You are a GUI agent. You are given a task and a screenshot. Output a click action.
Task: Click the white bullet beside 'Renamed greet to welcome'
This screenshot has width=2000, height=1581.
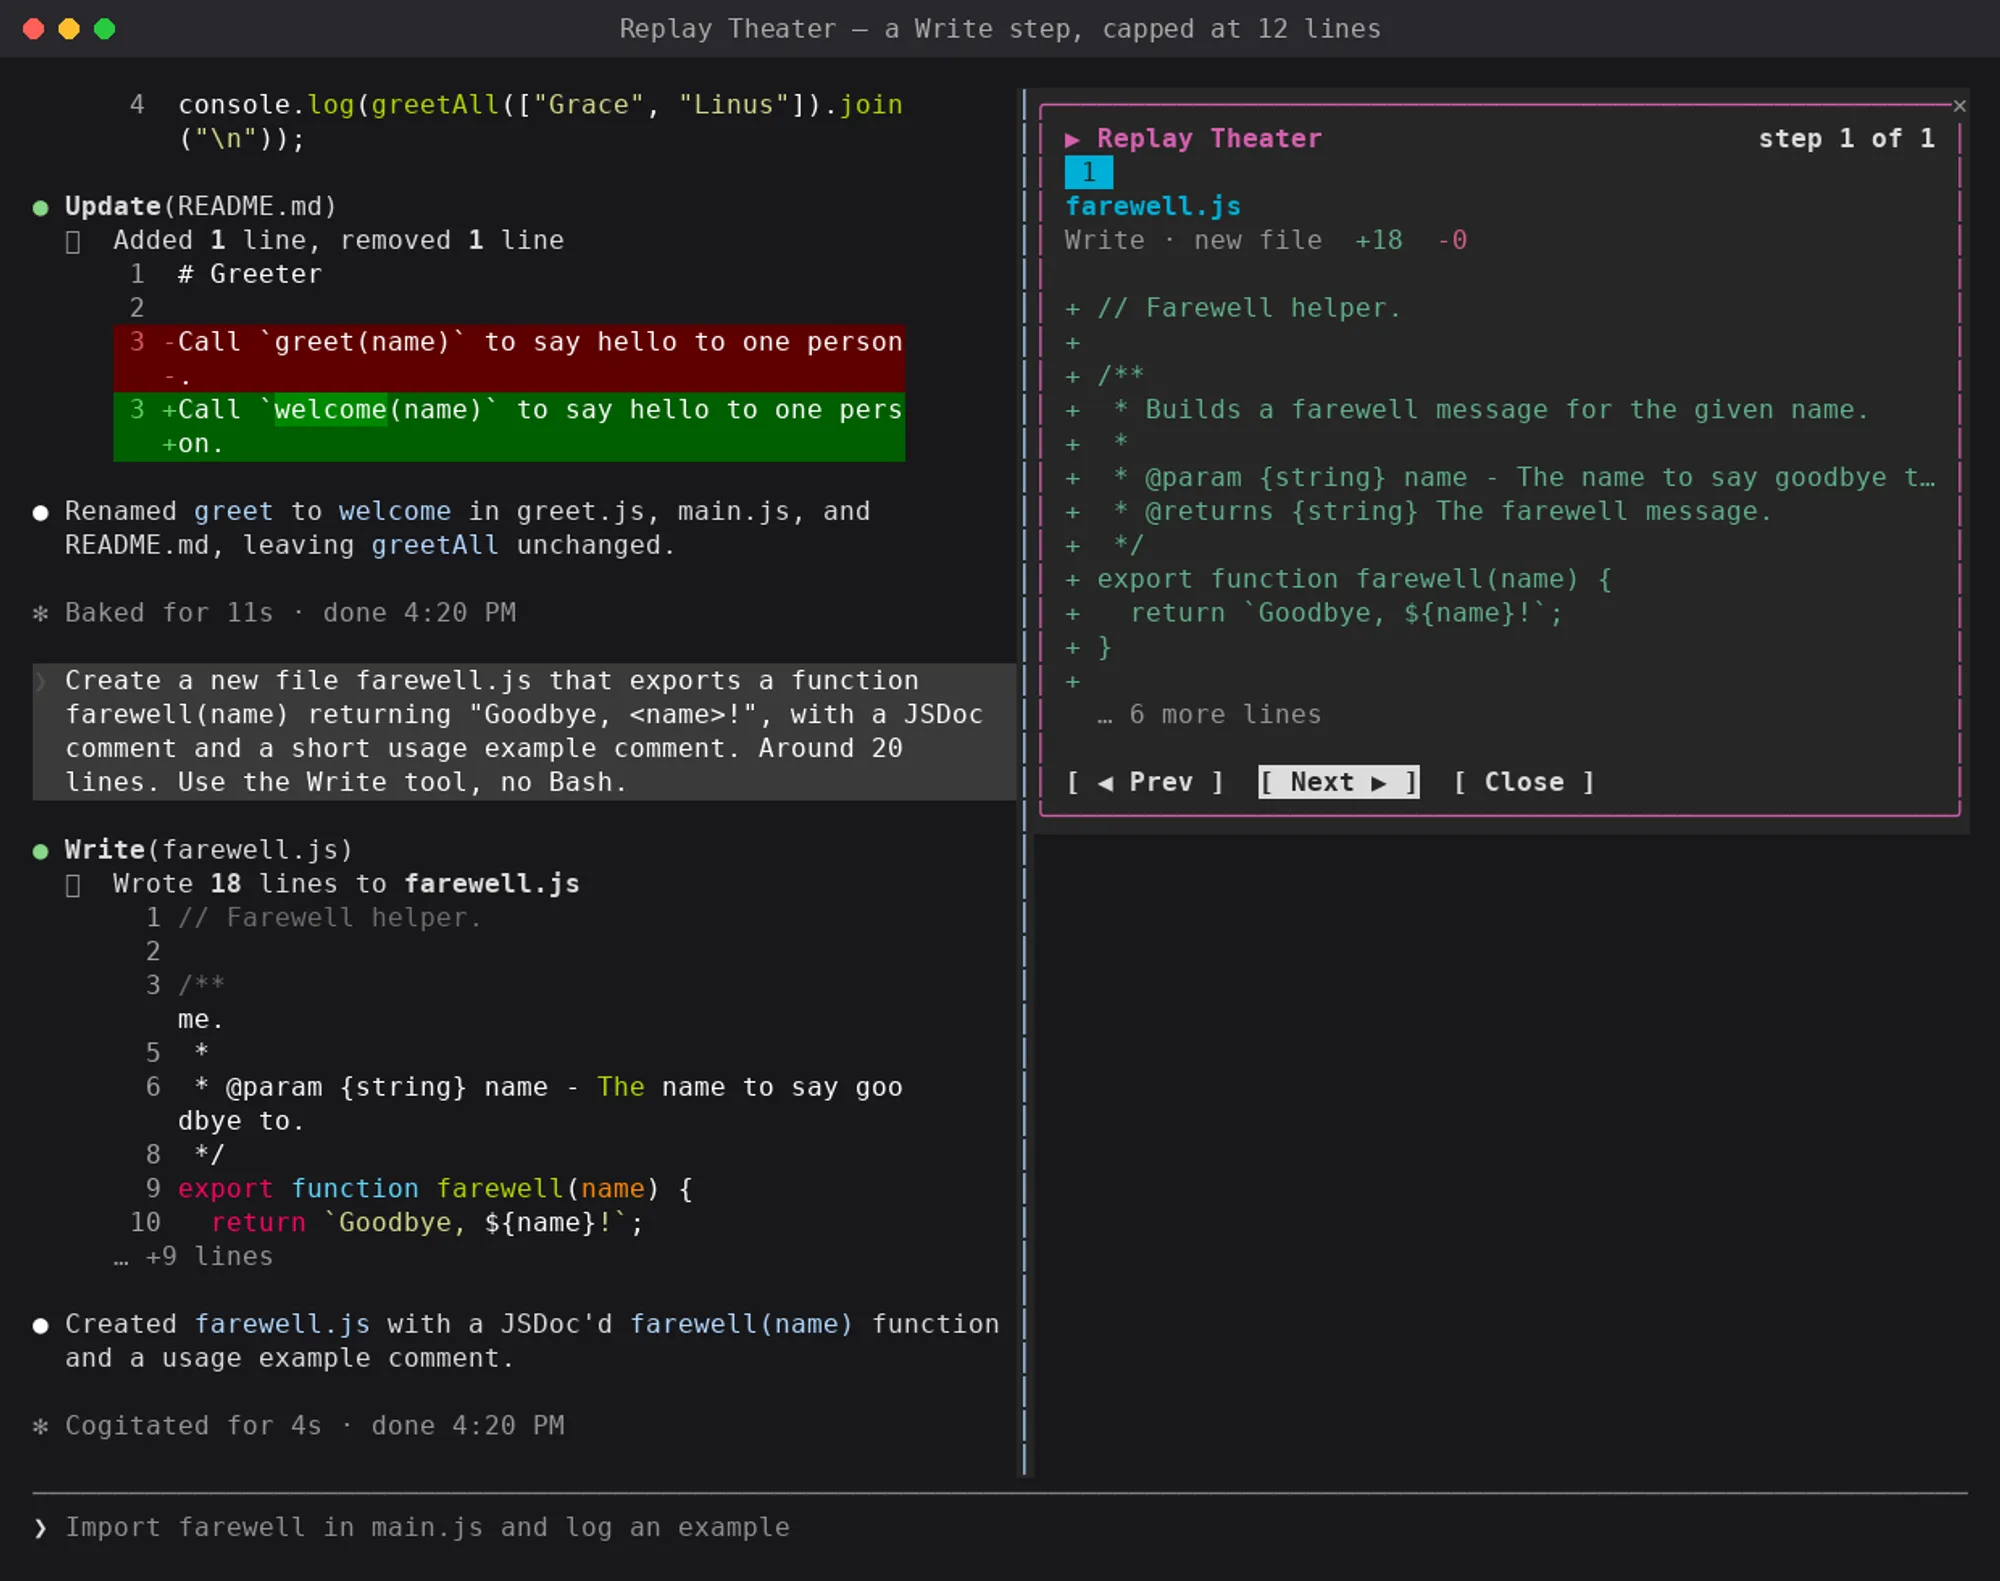point(40,513)
